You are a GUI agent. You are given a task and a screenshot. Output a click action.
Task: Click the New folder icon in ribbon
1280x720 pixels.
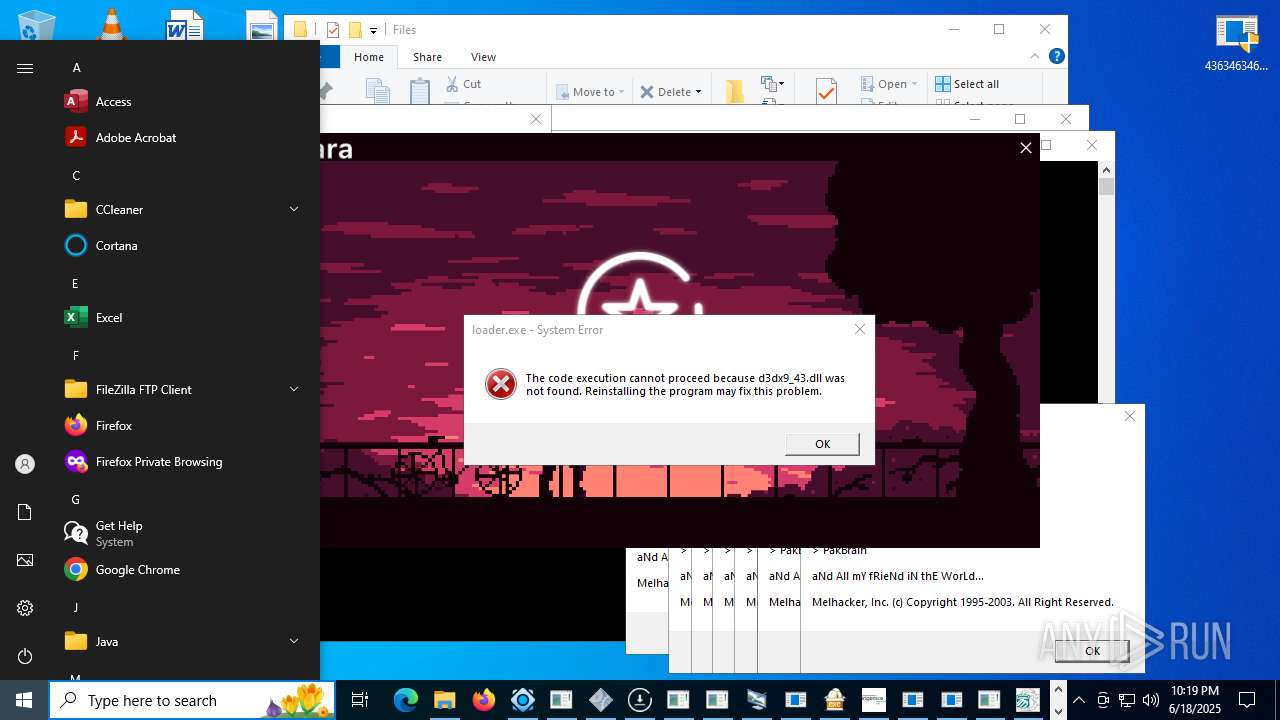pyautogui.click(x=735, y=91)
